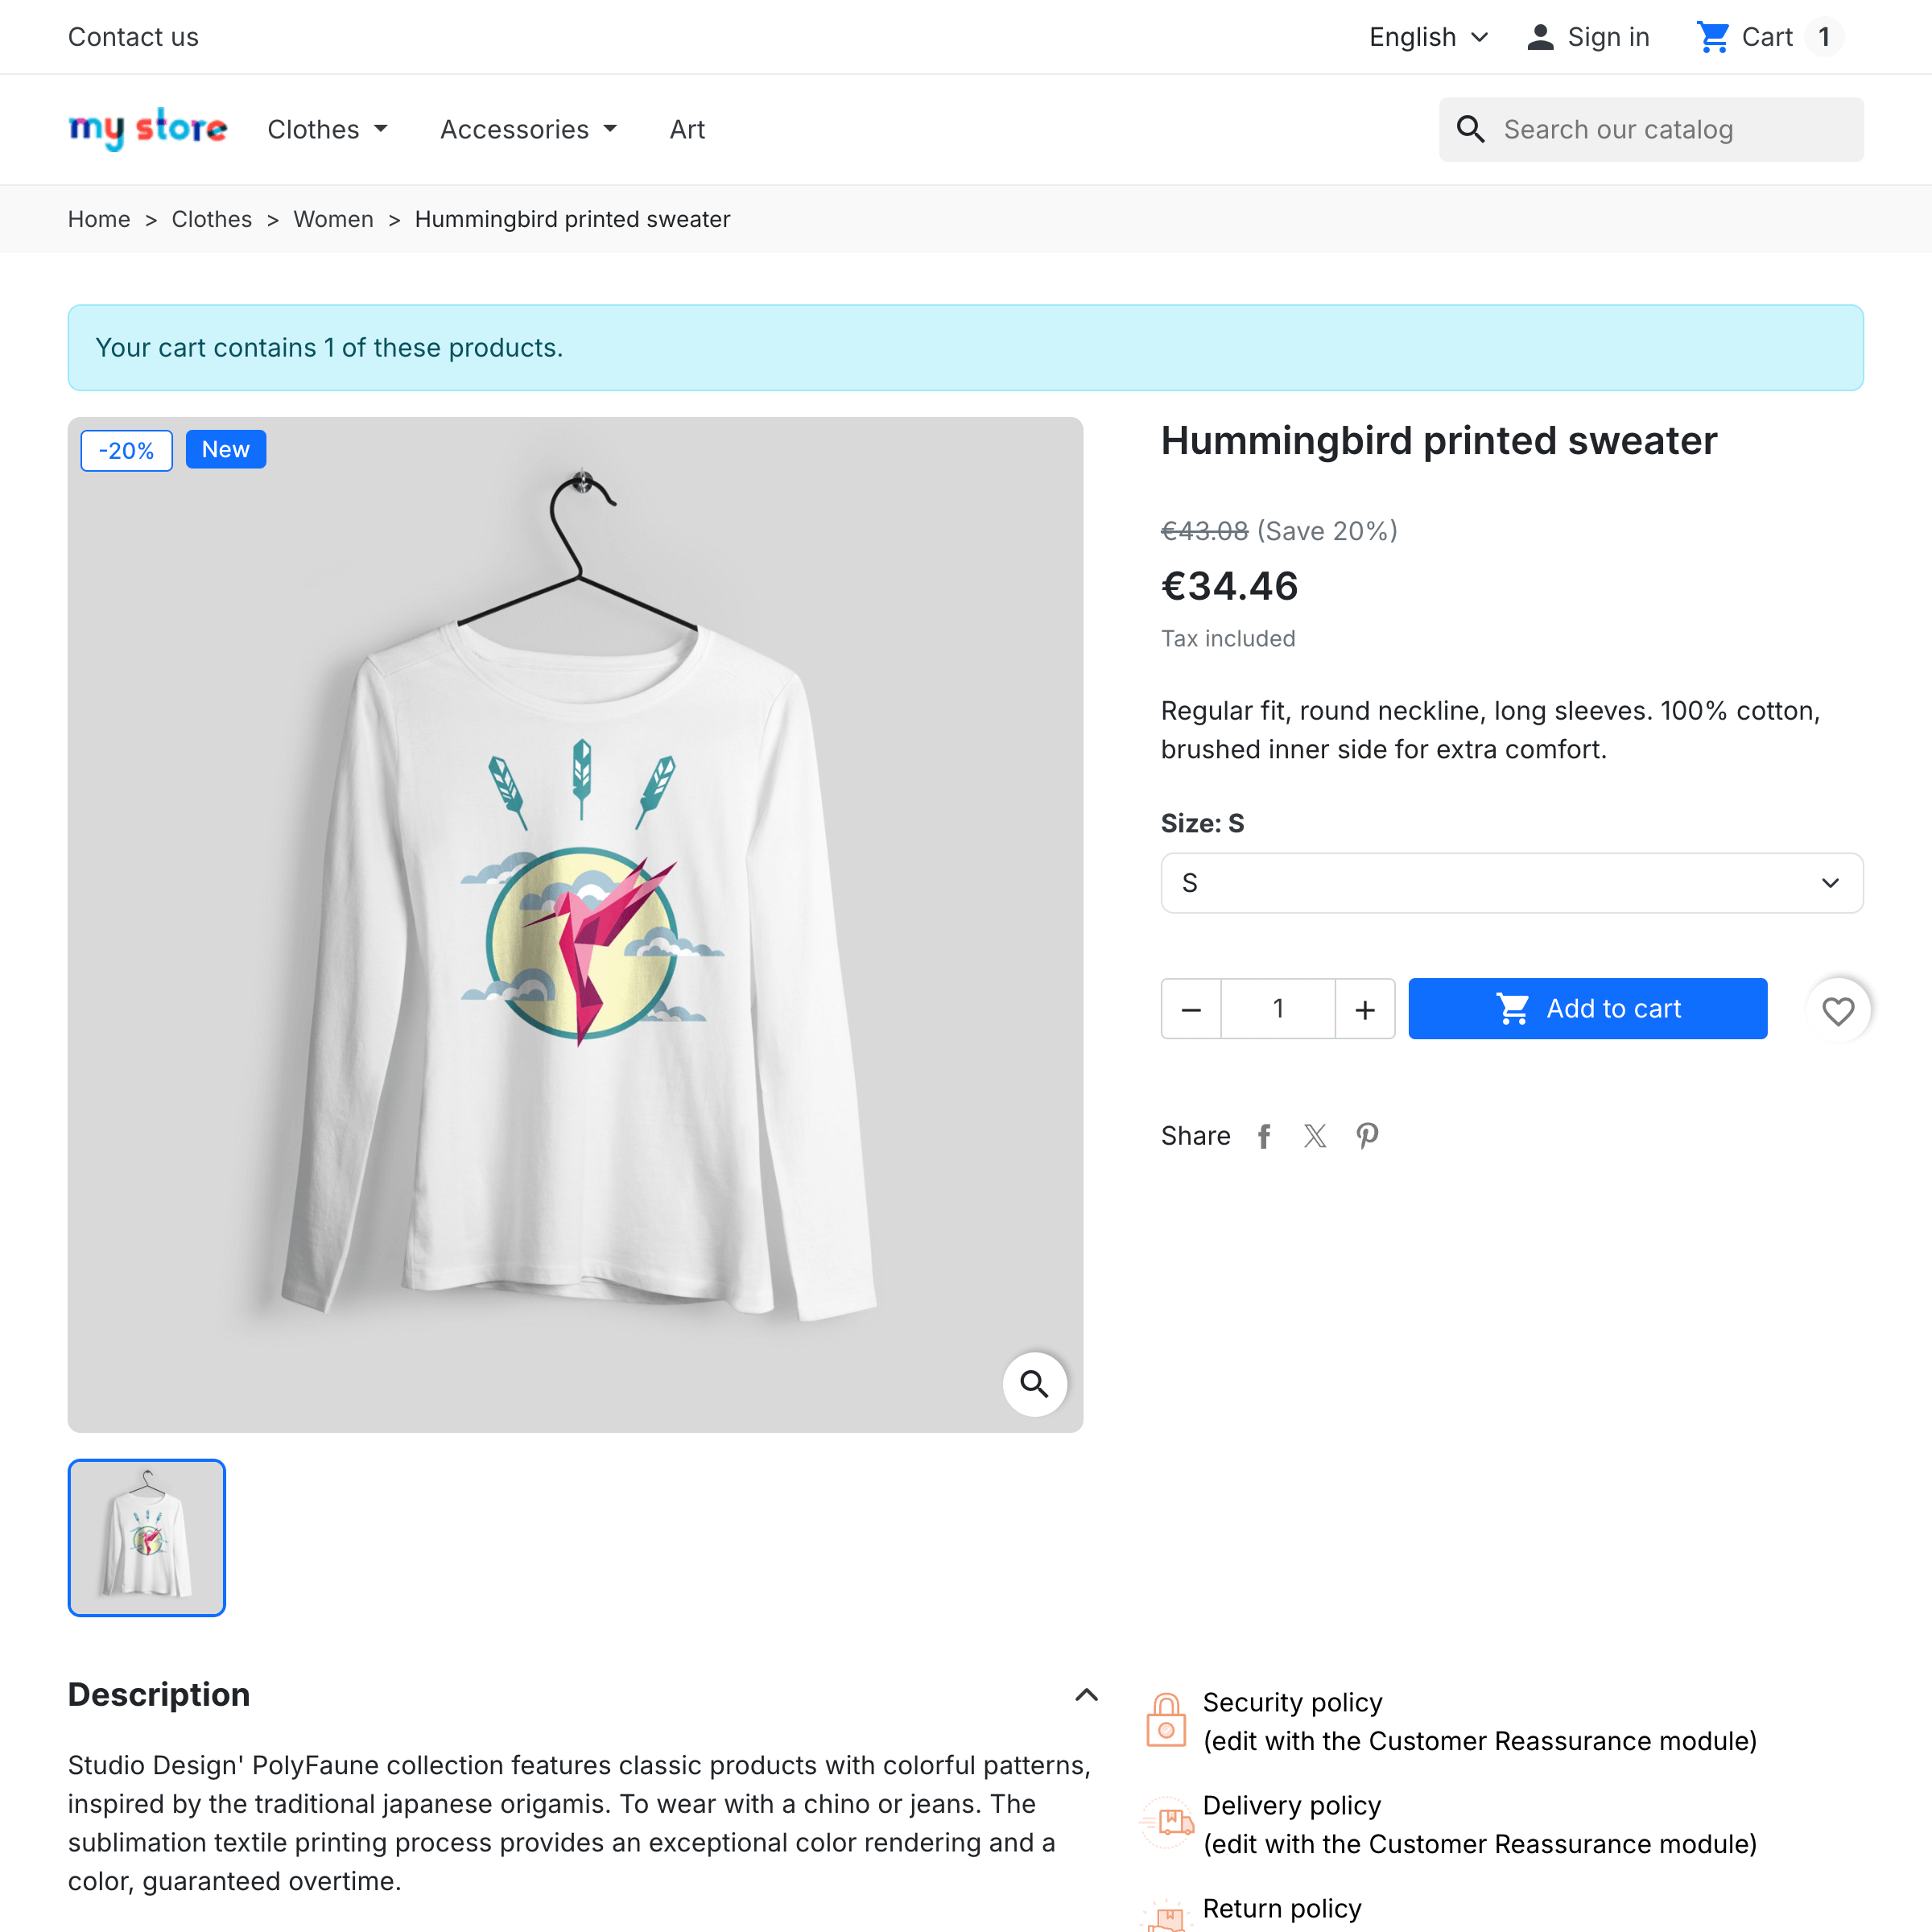
Task: Click the Women breadcrumb link
Action: 333,219
